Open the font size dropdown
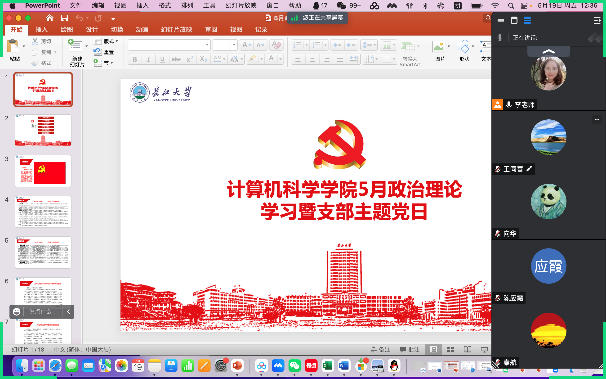 point(225,45)
